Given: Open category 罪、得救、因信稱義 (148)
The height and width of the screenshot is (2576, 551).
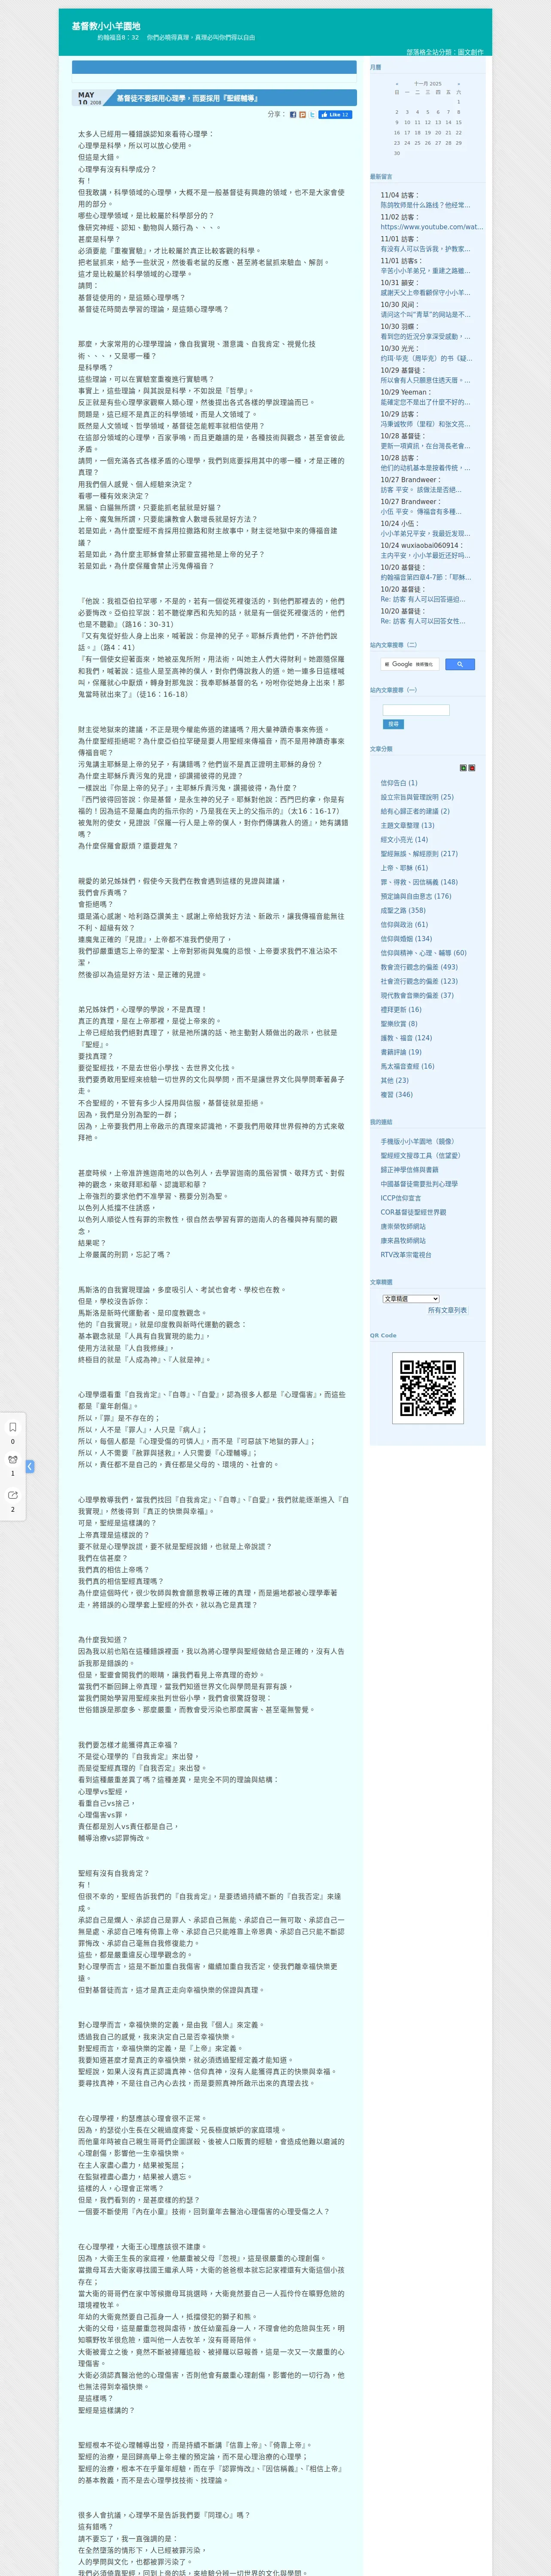Looking at the screenshot, I should click(419, 882).
